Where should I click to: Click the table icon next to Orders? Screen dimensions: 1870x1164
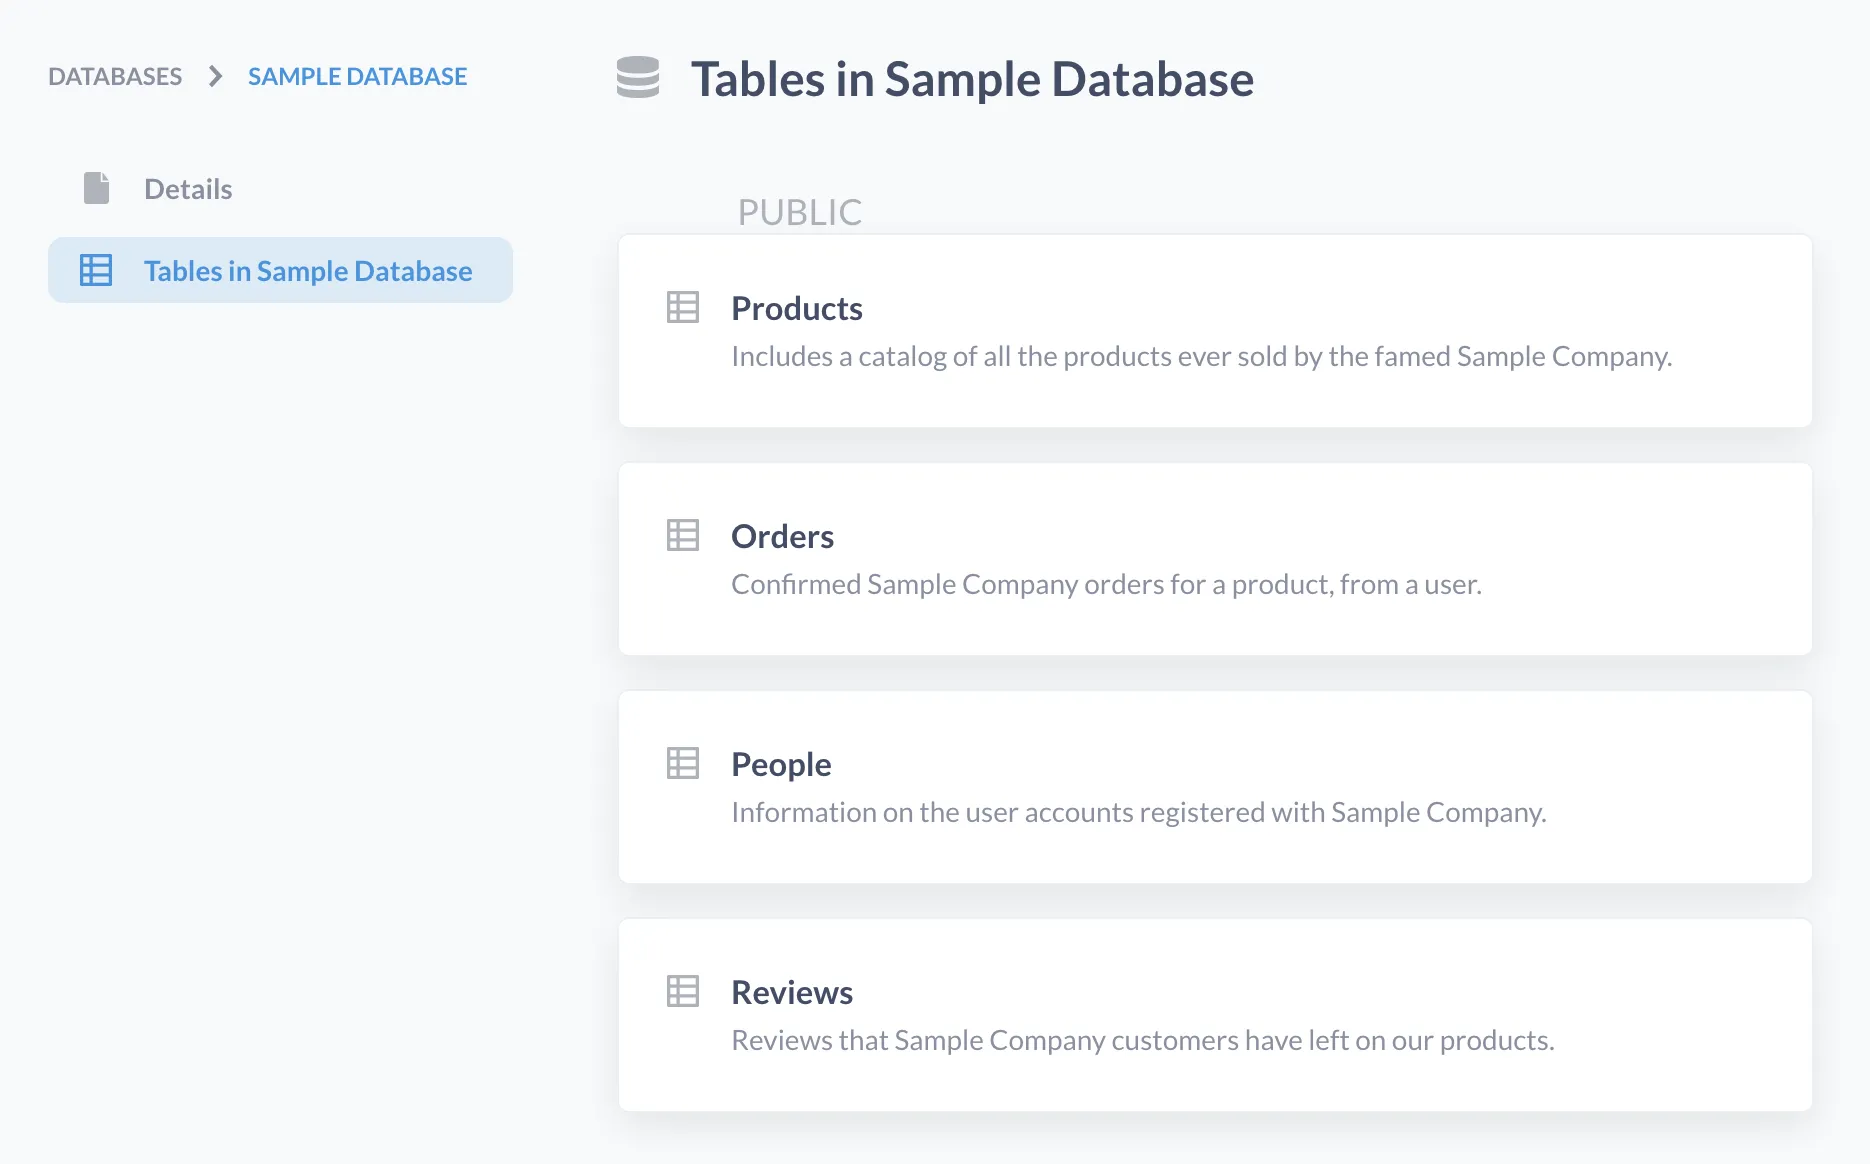[683, 535]
